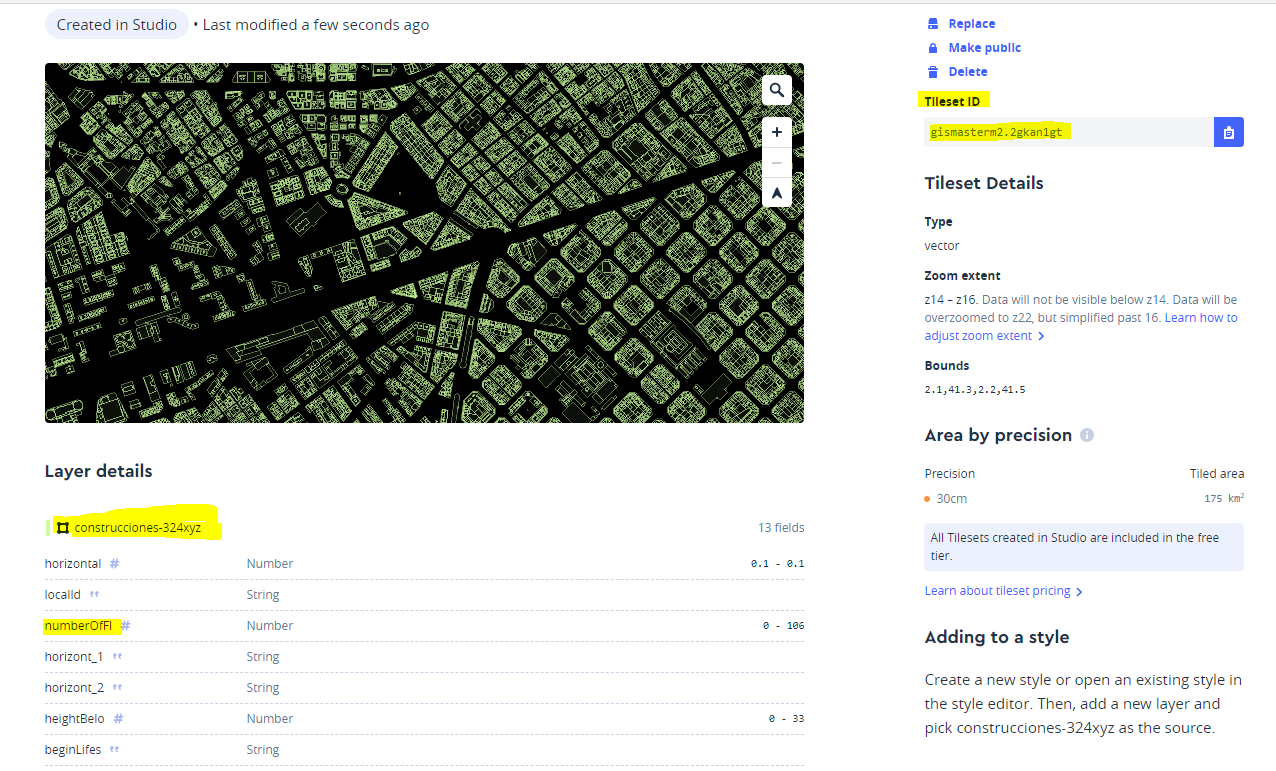The height and width of the screenshot is (771, 1276).
Task: Click the Created in Studio badge
Action: (x=117, y=25)
